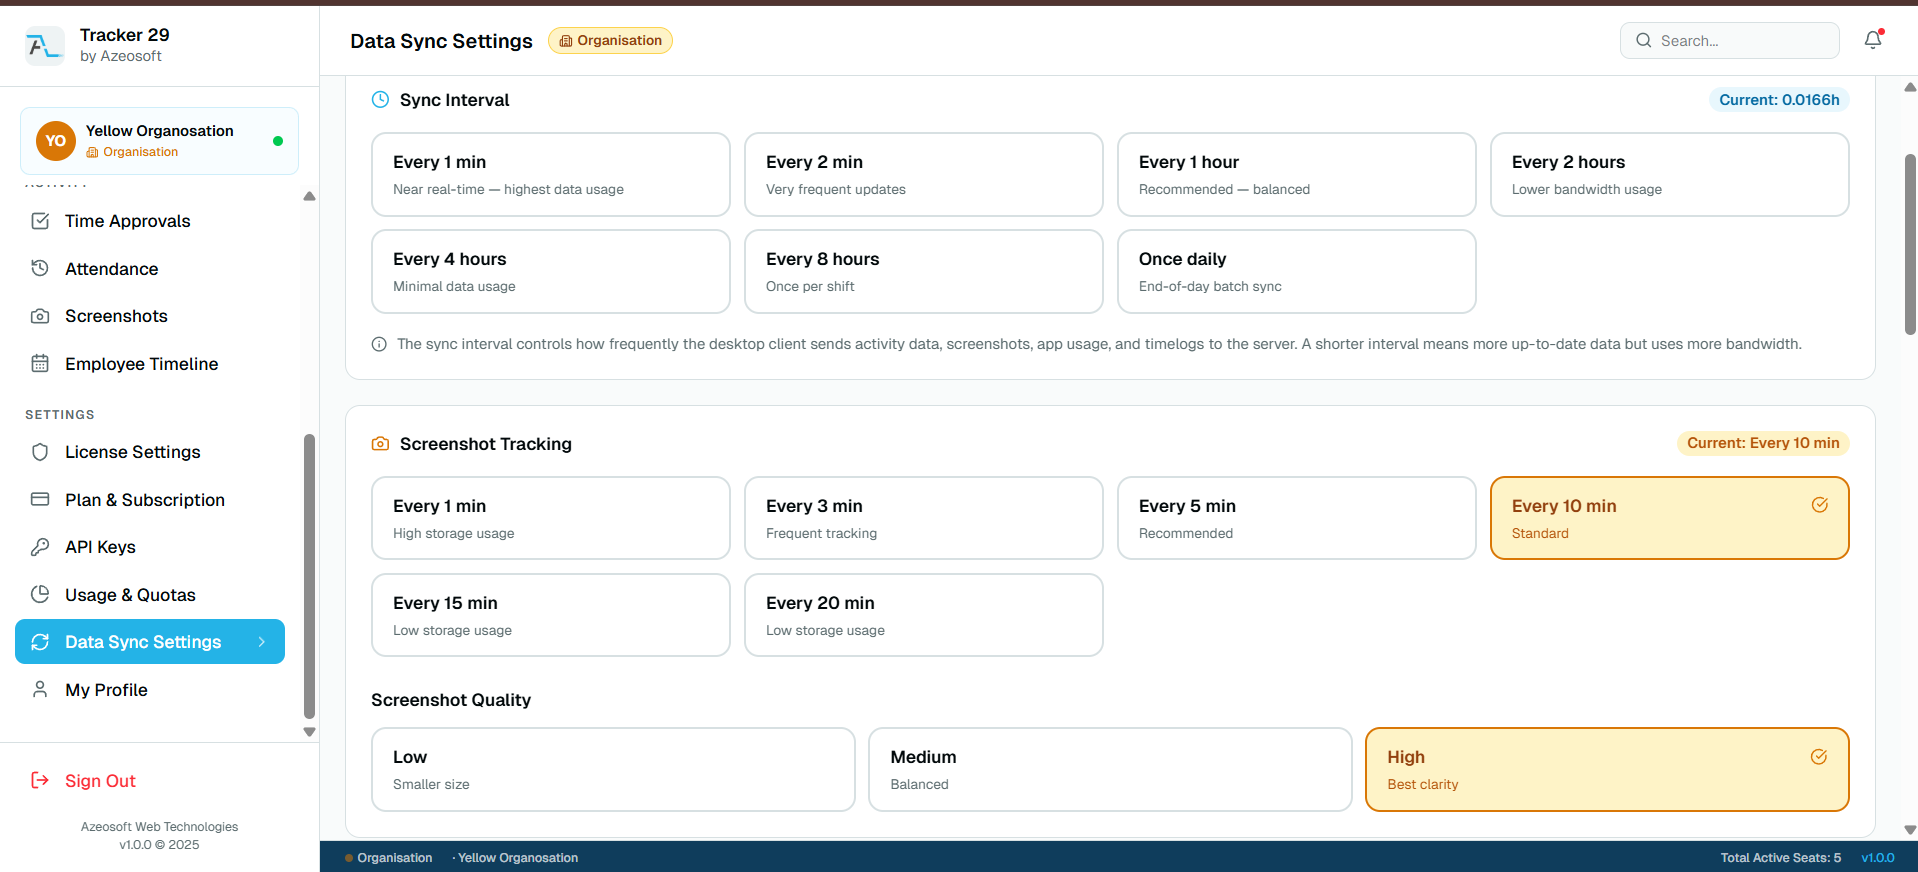Open Employee Timeline page
Screen dimensions: 1918x872
pos(150,364)
